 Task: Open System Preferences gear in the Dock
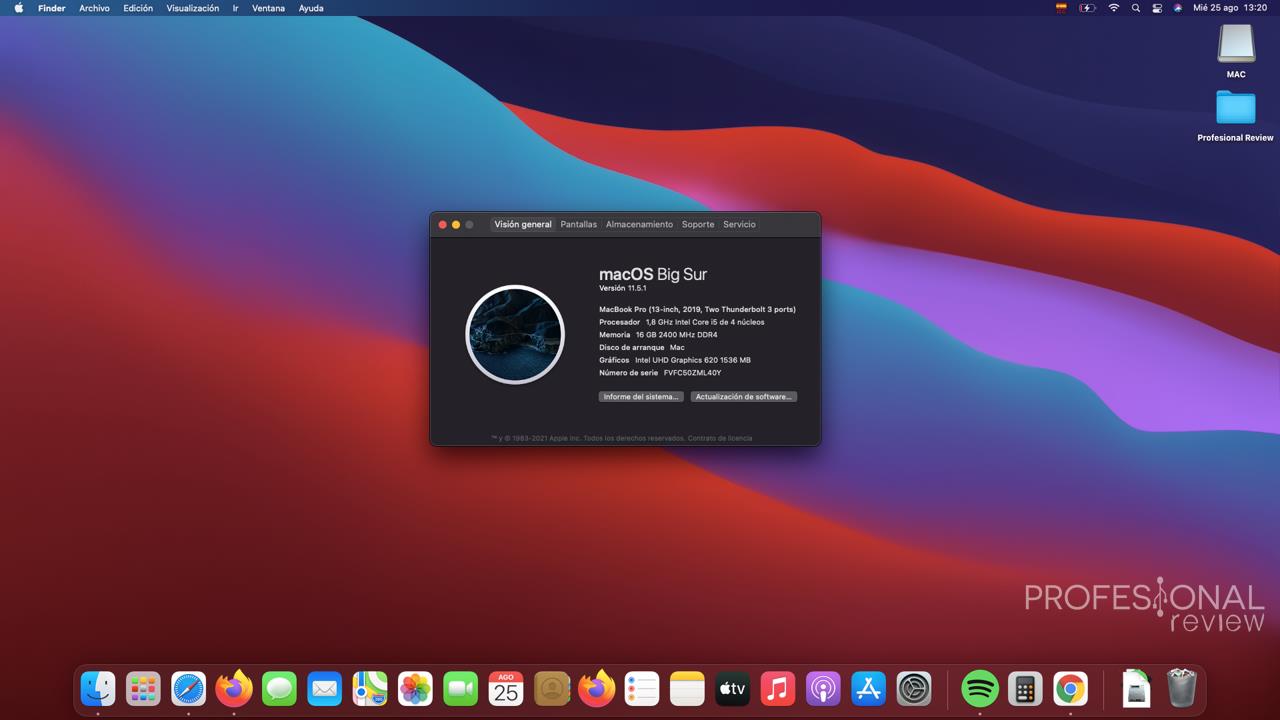[914, 688]
